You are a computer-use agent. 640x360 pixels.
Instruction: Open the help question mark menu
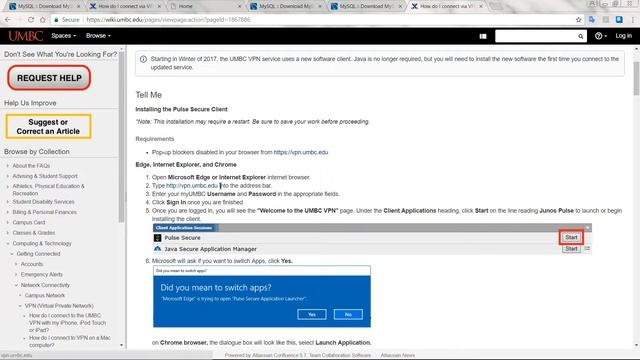click(600, 36)
